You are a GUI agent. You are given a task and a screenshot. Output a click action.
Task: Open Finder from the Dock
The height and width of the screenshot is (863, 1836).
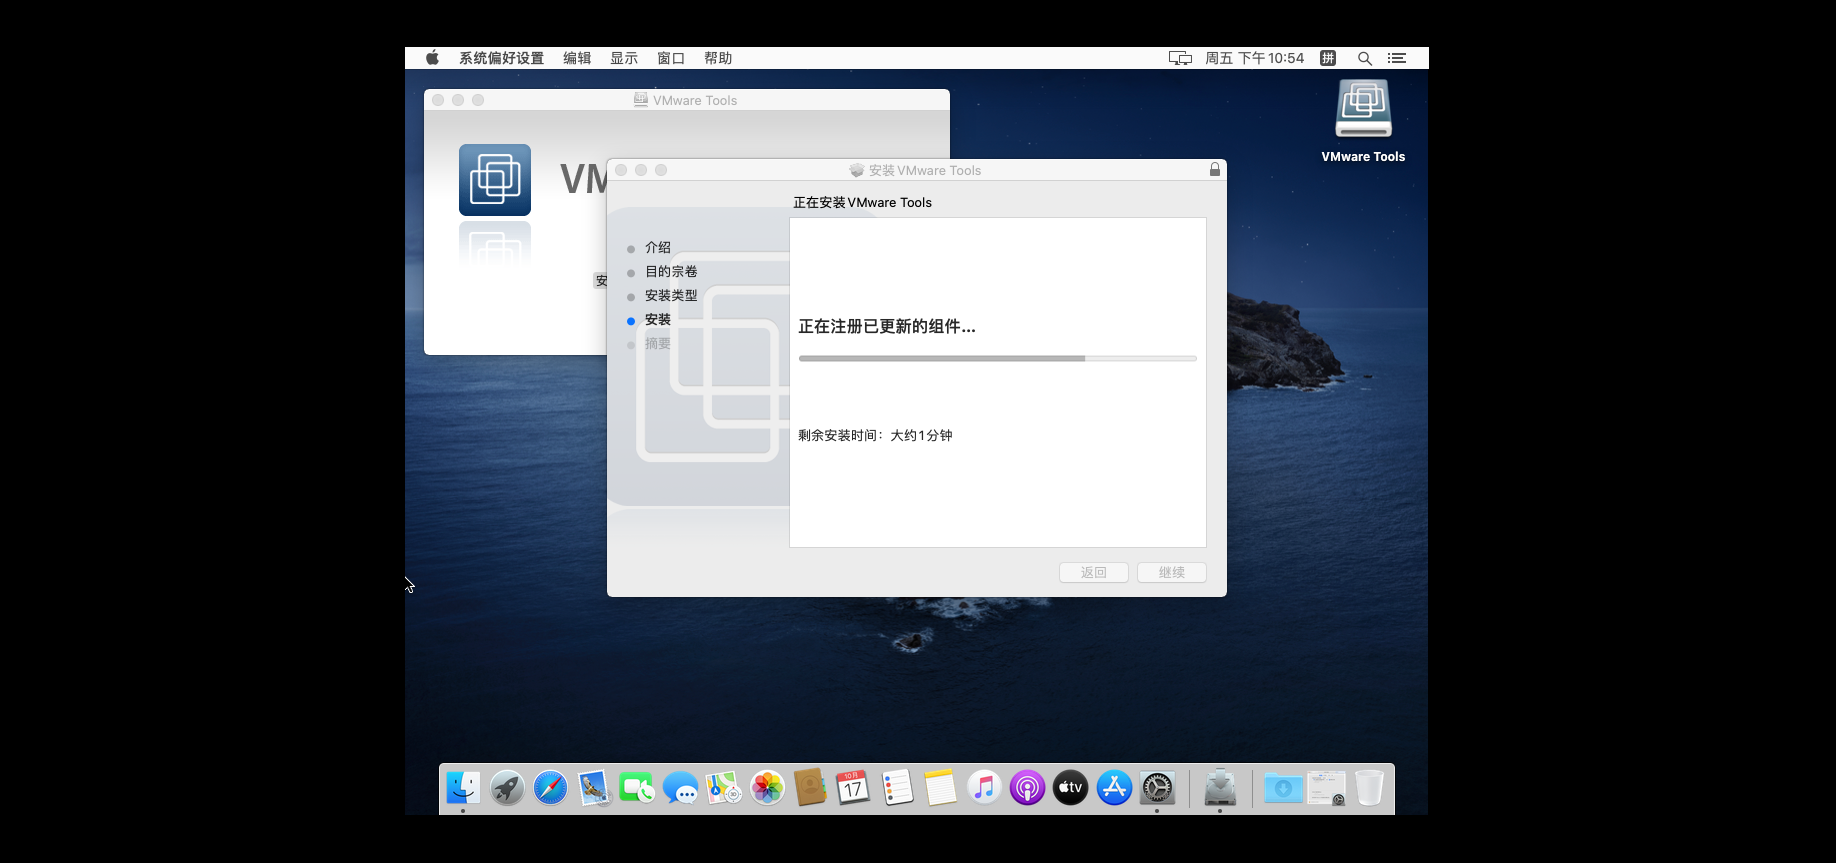463,788
